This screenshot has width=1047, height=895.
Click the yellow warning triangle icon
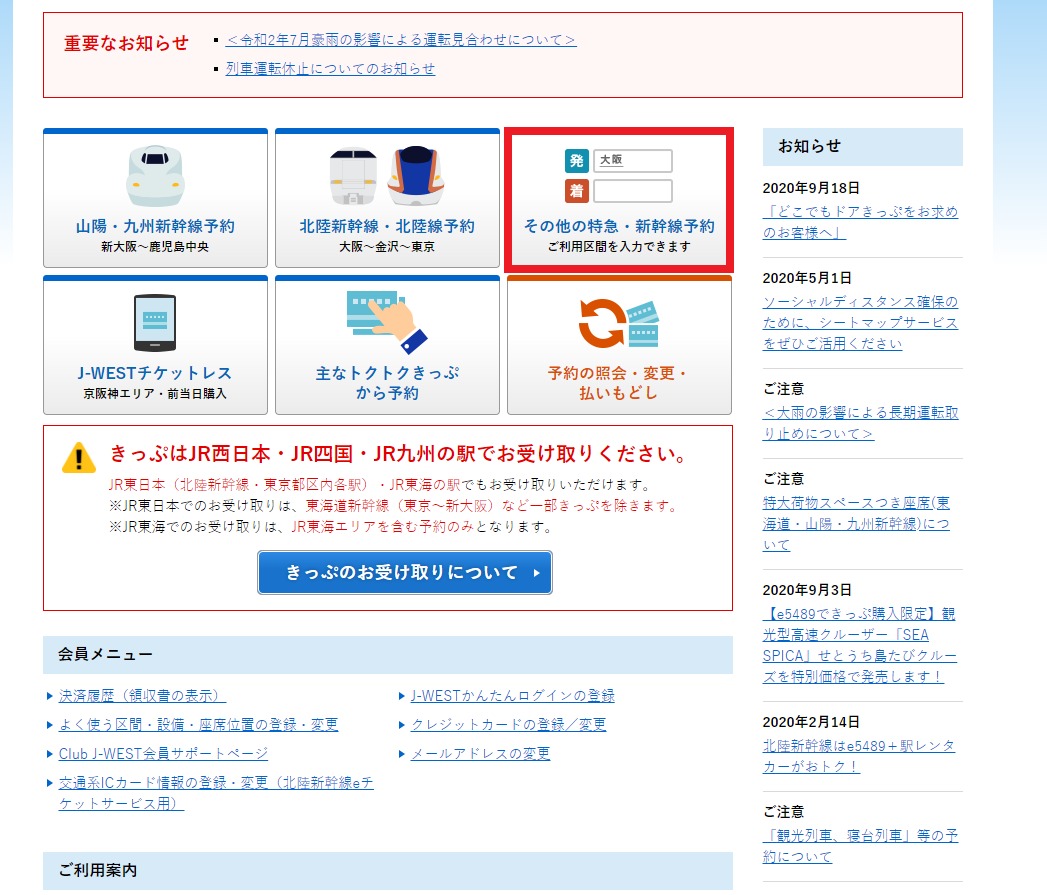pyautogui.click(x=79, y=458)
